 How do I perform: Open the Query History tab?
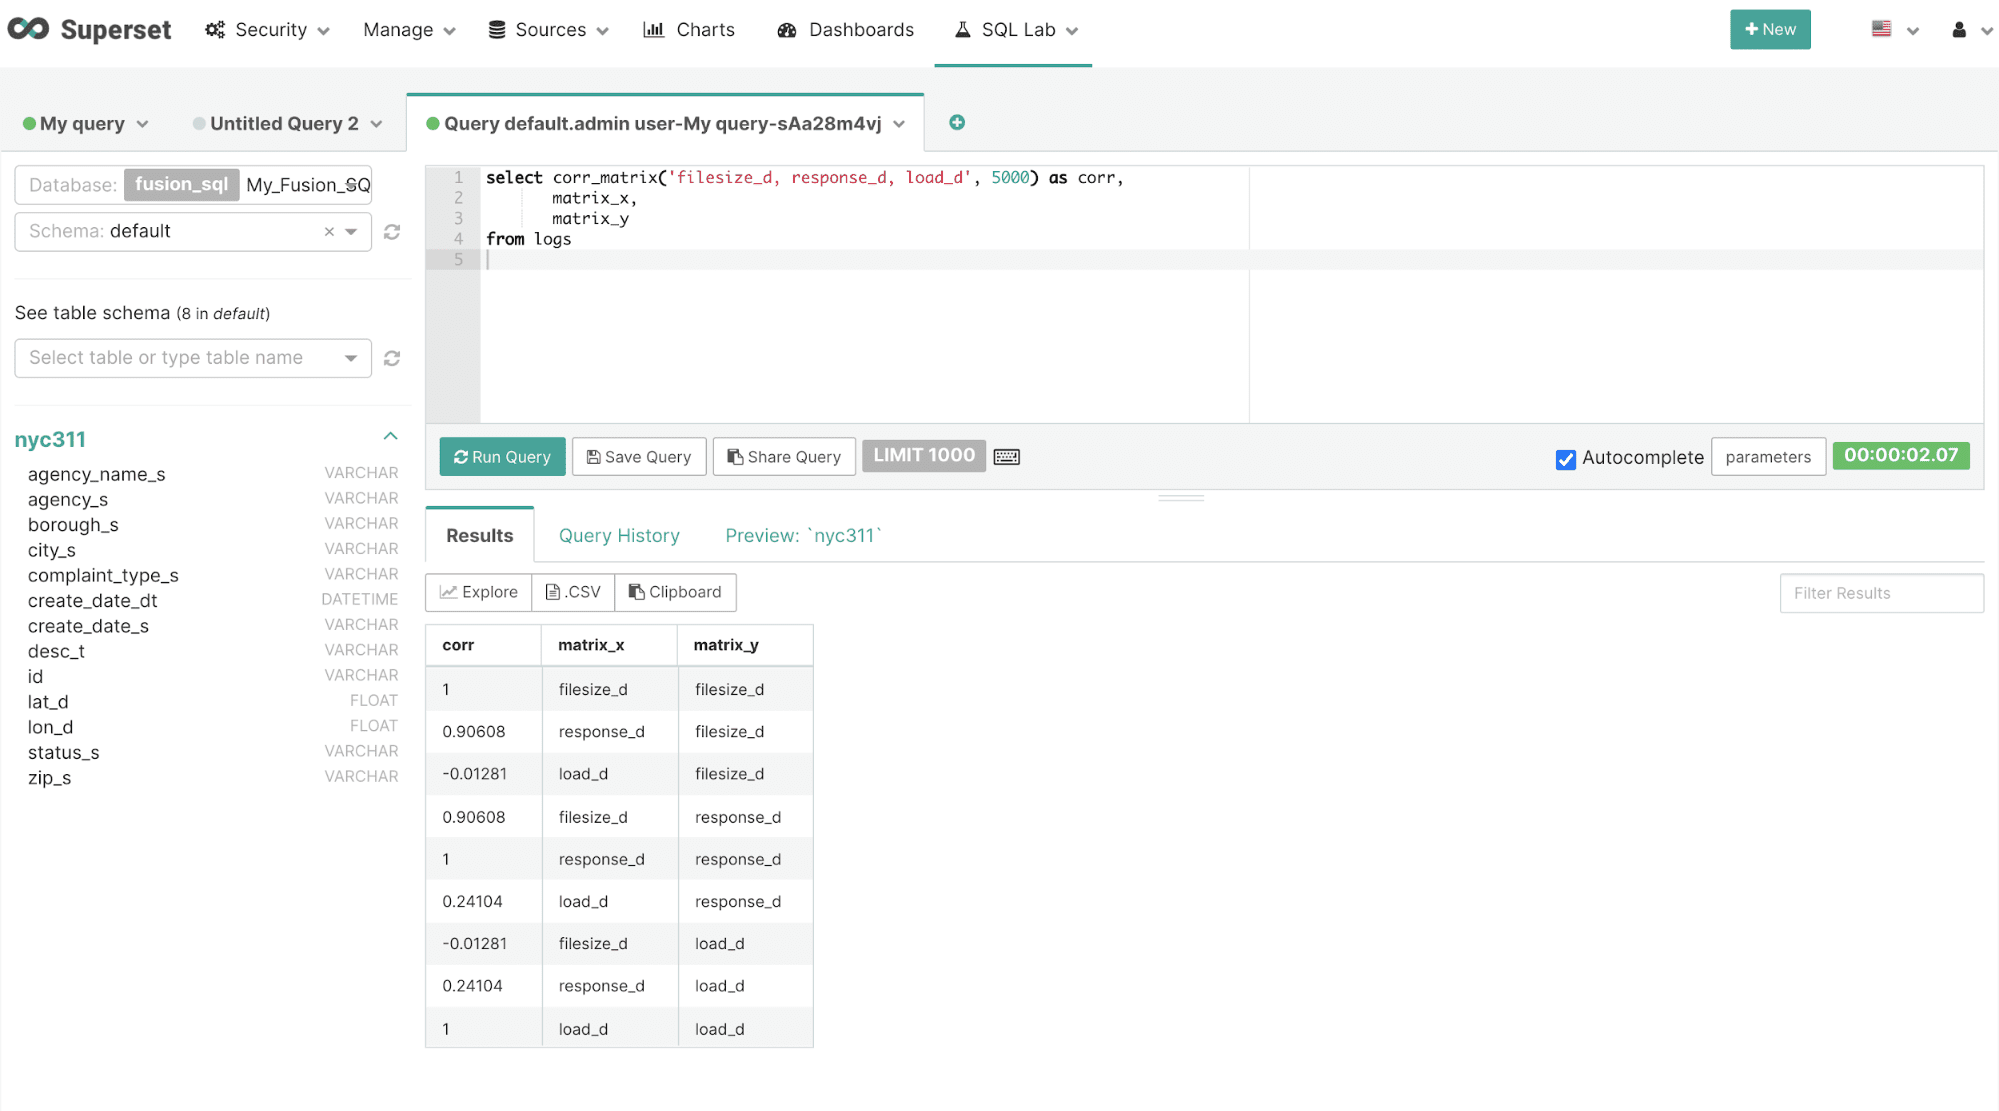619,536
